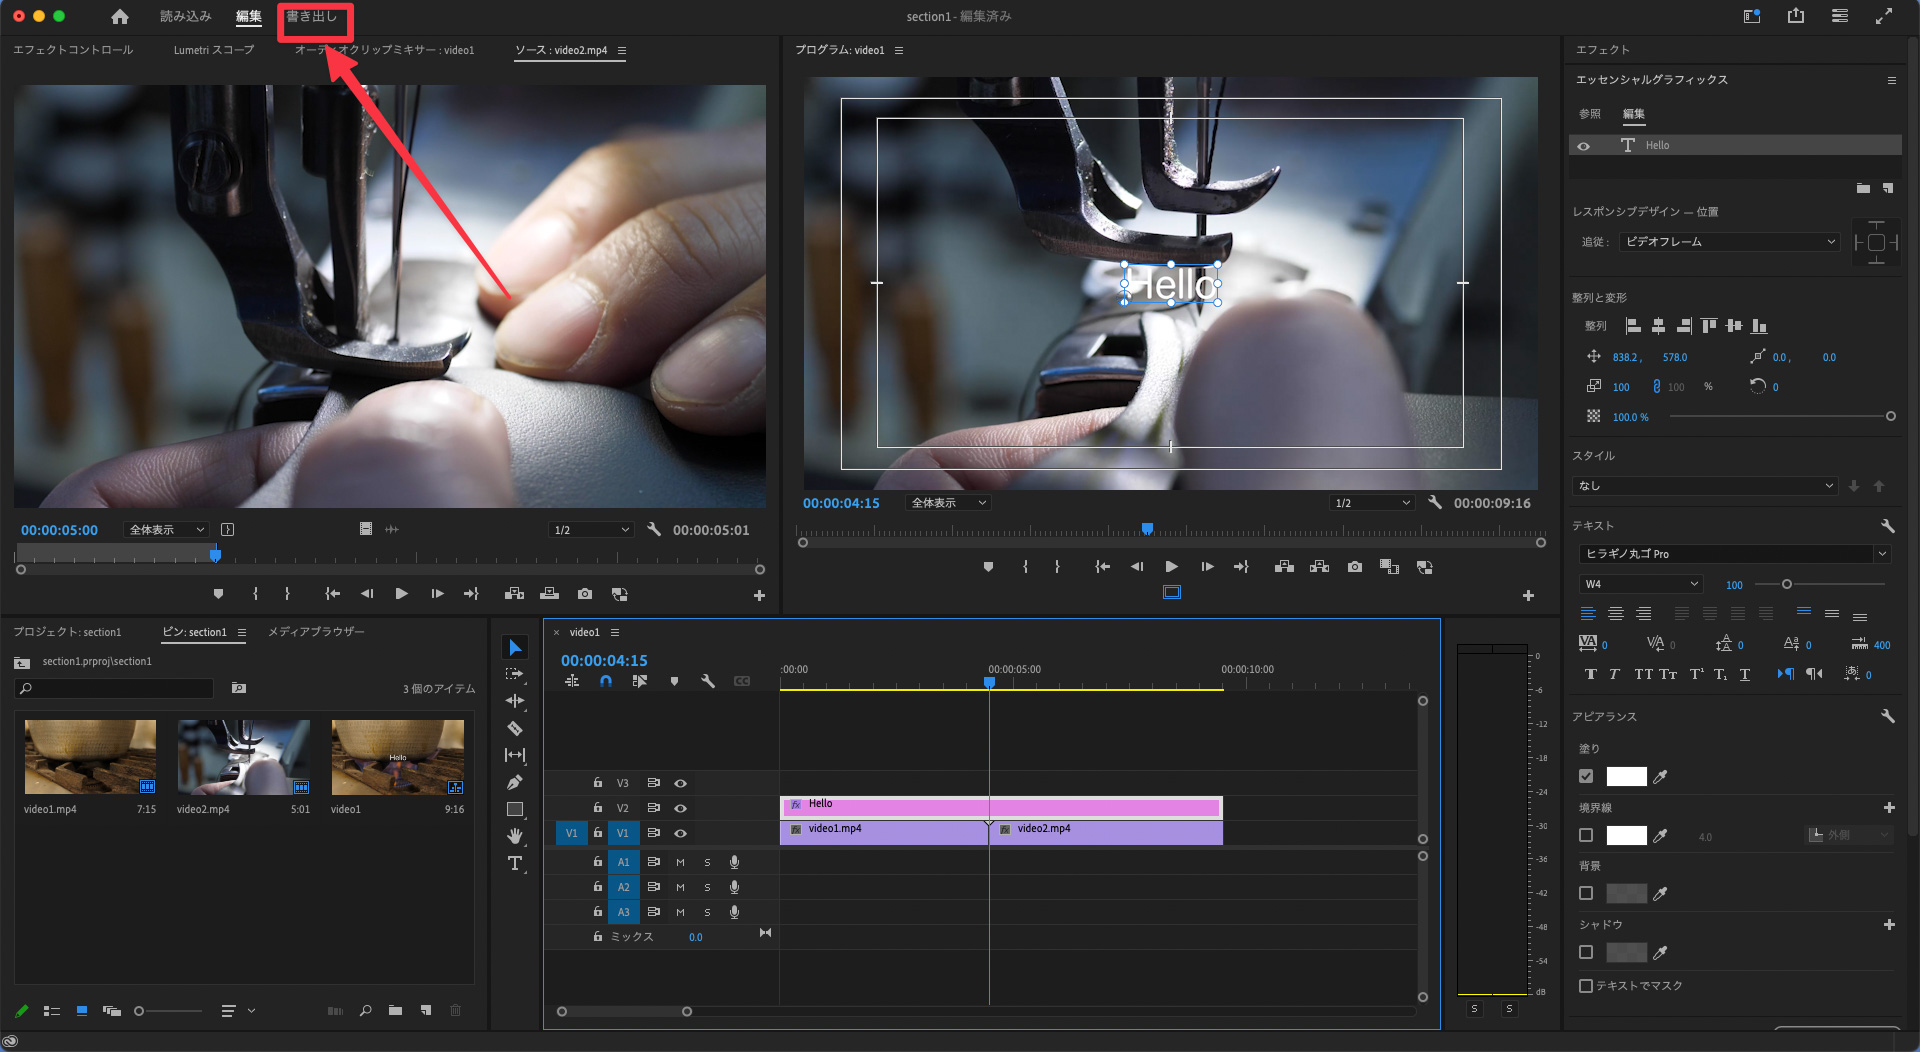Viewport: 1920px width, 1052px height.
Task: Mute audio track A1
Action: 680,862
